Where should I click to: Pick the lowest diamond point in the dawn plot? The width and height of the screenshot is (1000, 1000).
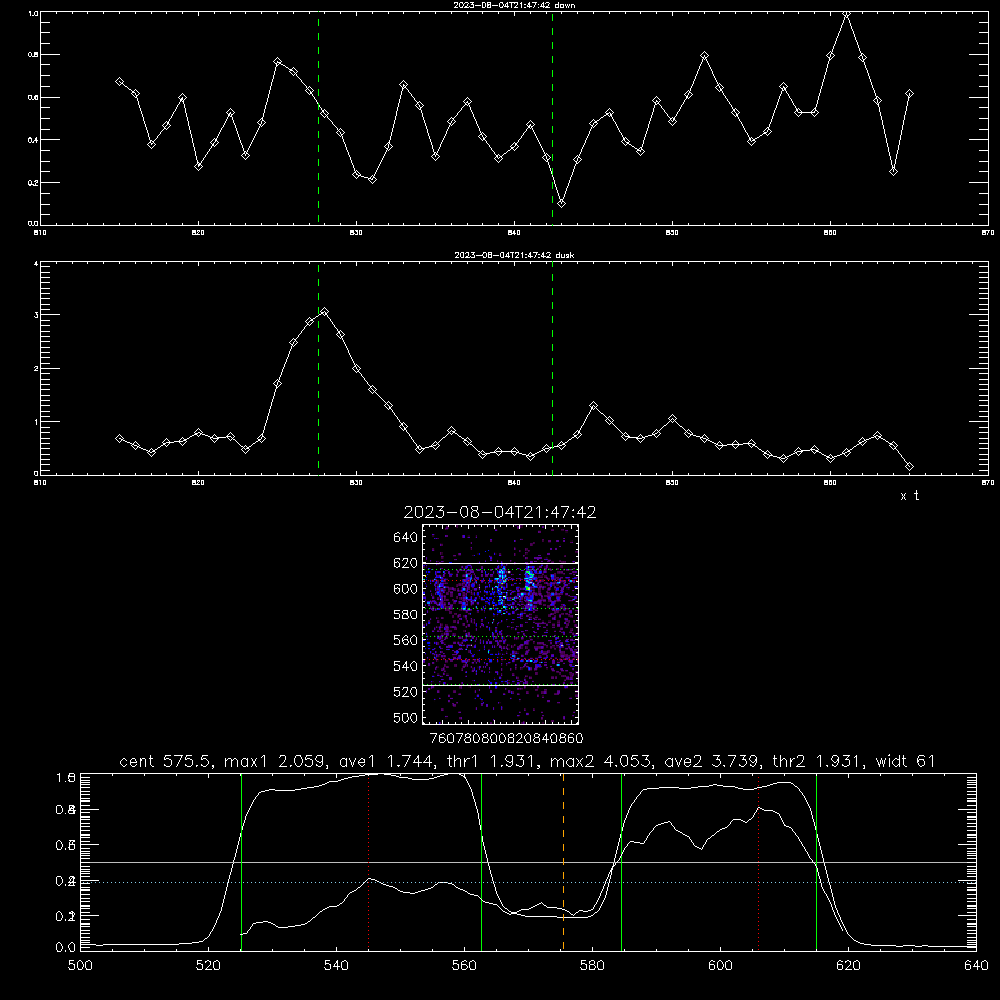tap(561, 203)
